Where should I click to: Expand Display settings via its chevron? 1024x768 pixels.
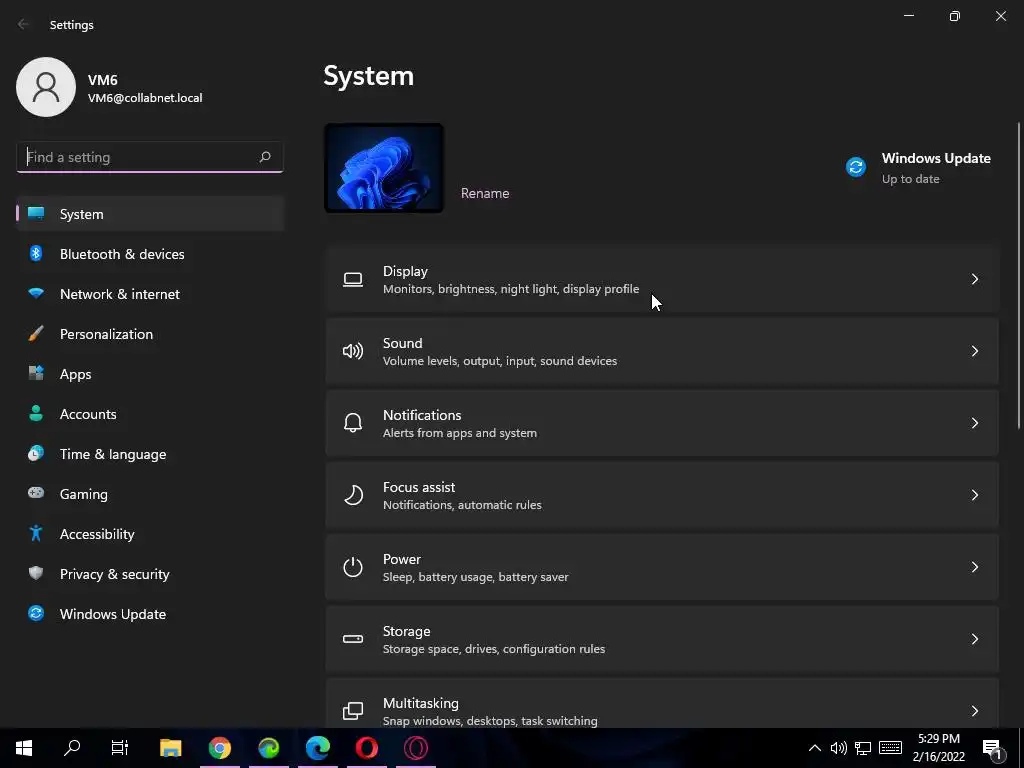tap(974, 279)
